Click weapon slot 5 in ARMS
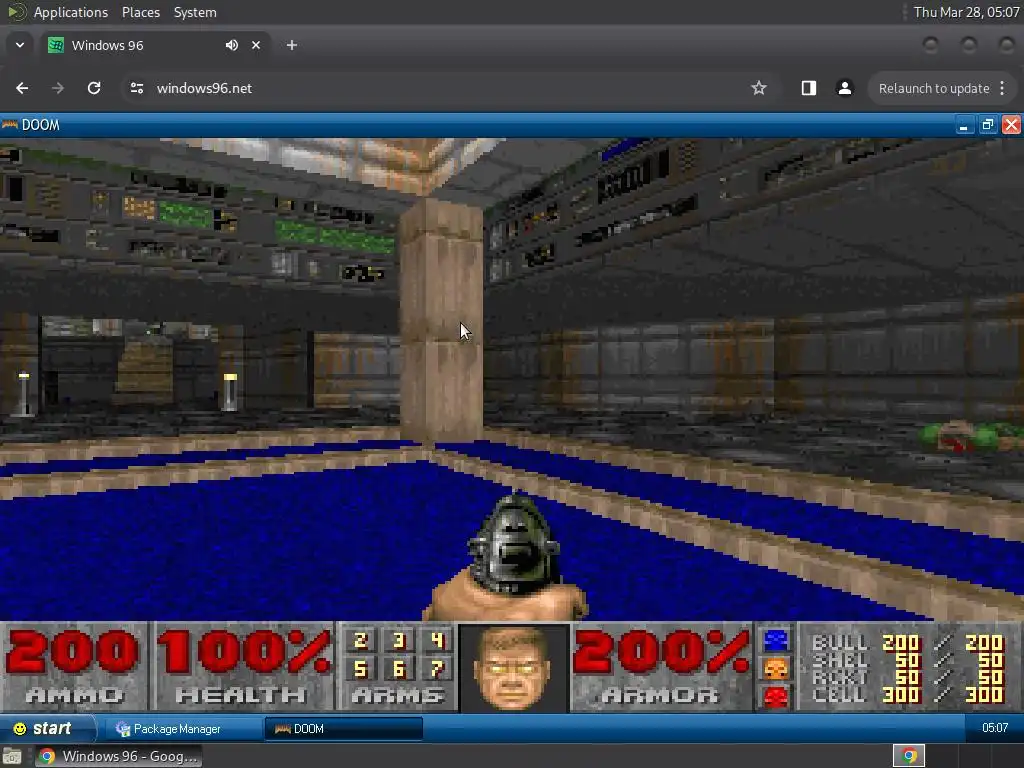The image size is (1024, 768). 360,669
